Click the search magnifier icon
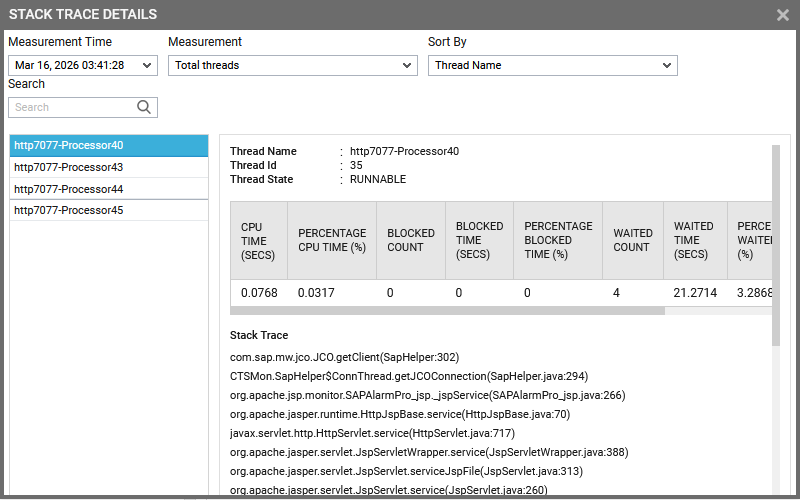Viewport: 800px width, 500px height. coord(144,107)
